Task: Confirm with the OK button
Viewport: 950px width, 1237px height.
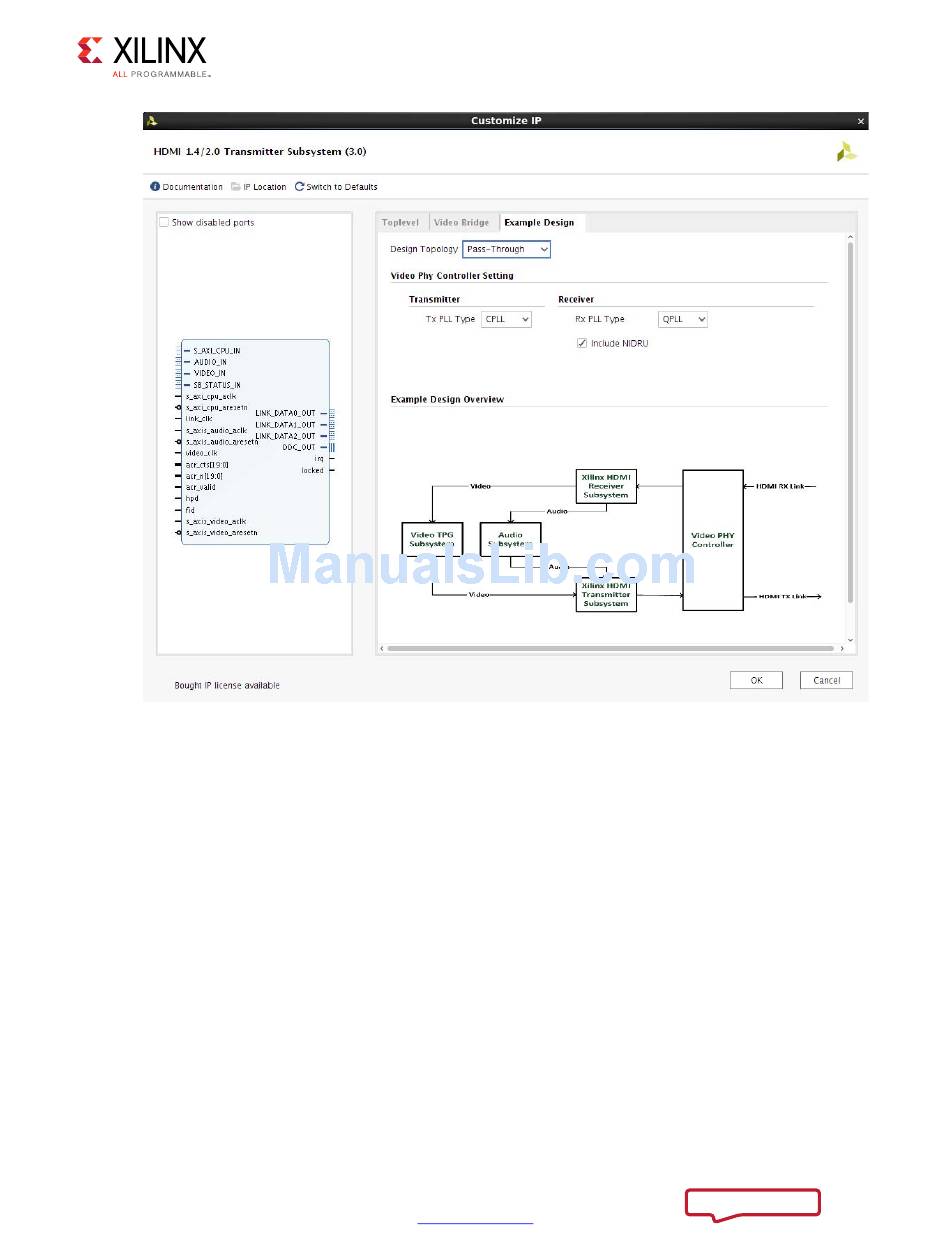Action: [x=757, y=680]
